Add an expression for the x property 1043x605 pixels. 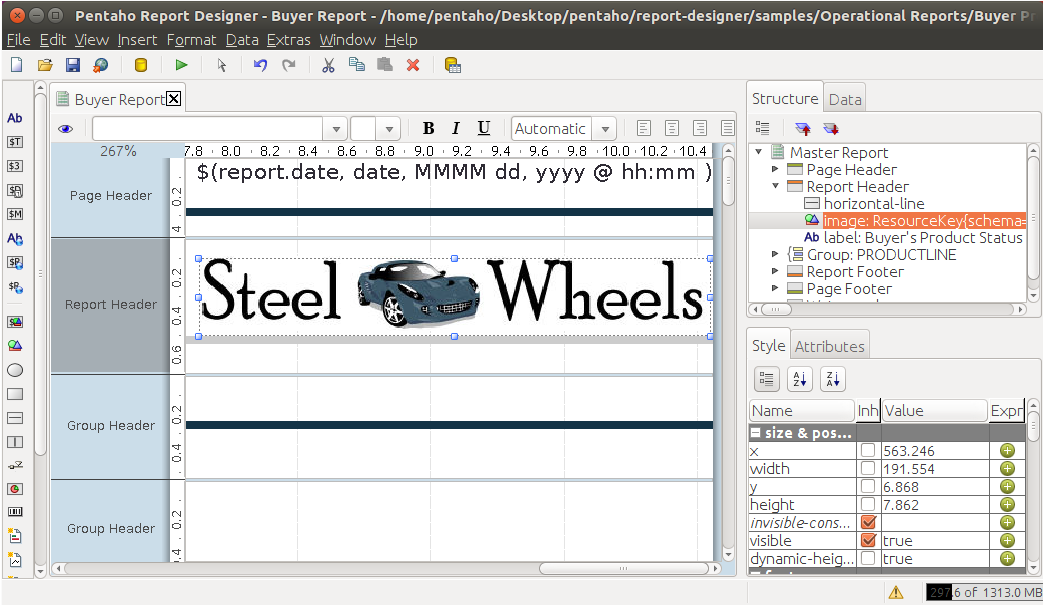[x=1007, y=450]
